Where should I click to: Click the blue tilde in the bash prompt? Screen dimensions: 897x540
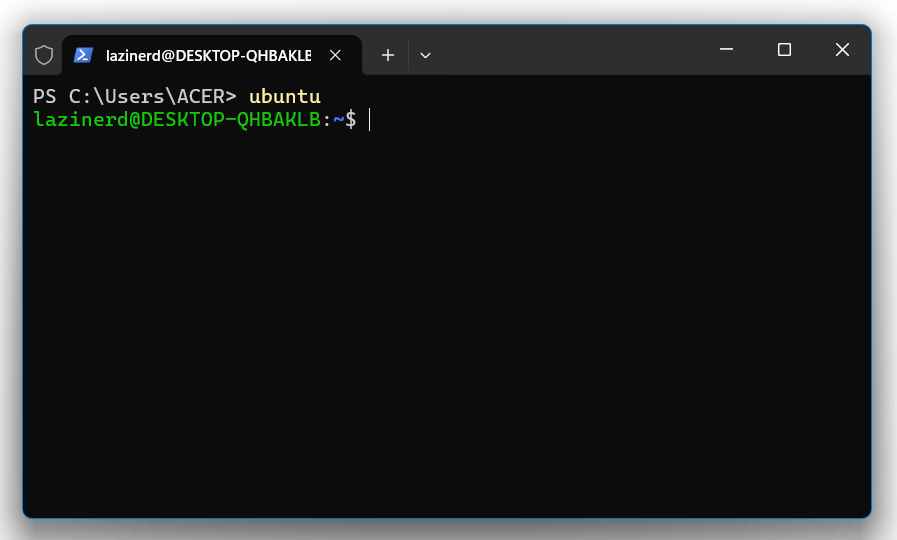point(339,120)
